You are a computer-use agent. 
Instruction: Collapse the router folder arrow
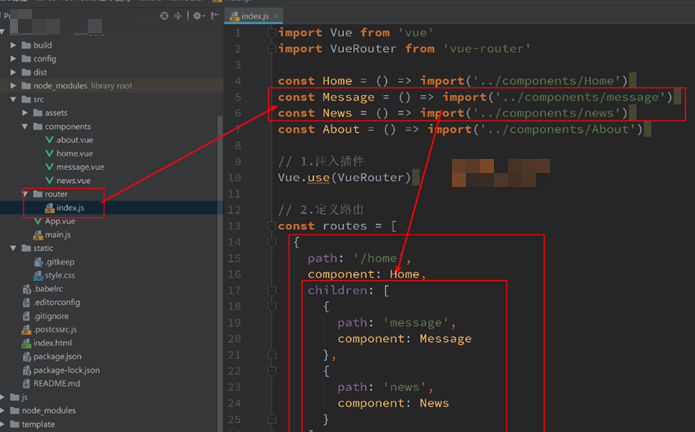point(26,194)
